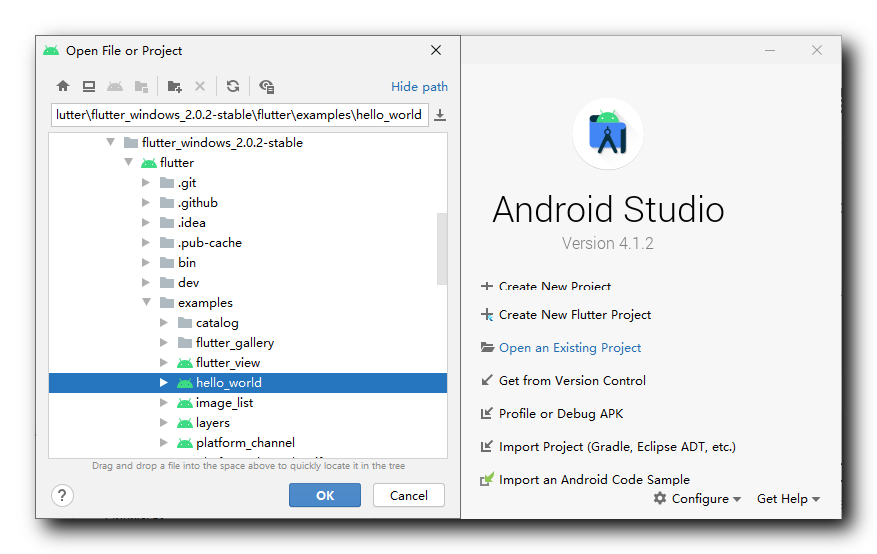Expand the .github folder
The height and width of the screenshot is (554, 877).
[x=146, y=202]
